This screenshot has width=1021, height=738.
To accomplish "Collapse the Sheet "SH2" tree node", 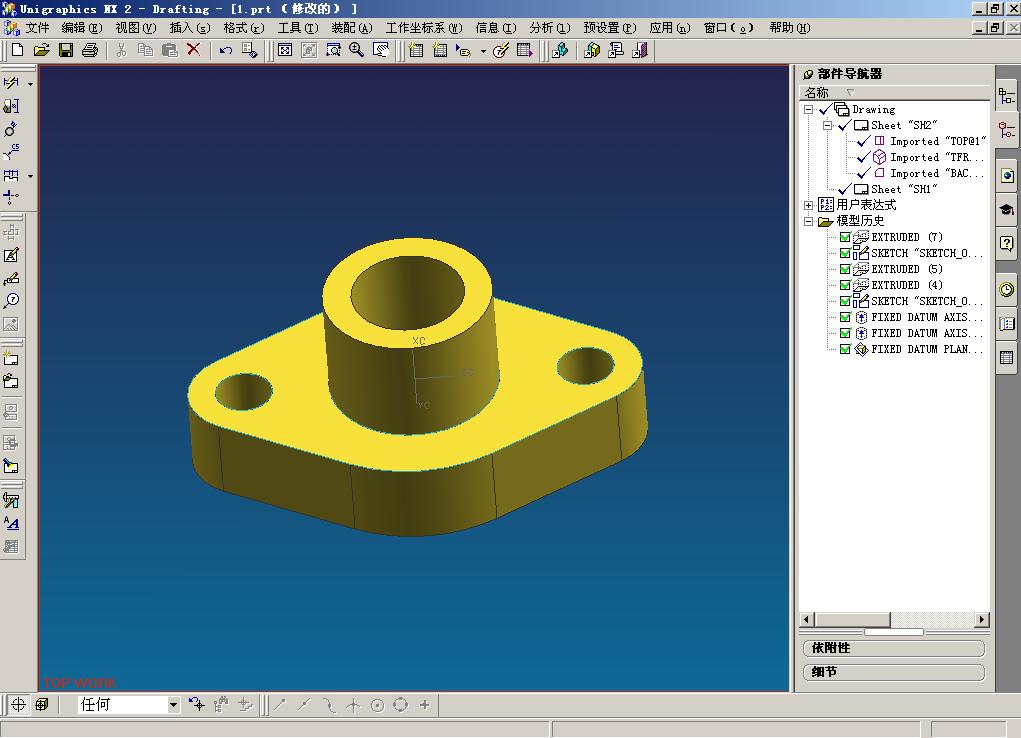I will click(x=827, y=125).
